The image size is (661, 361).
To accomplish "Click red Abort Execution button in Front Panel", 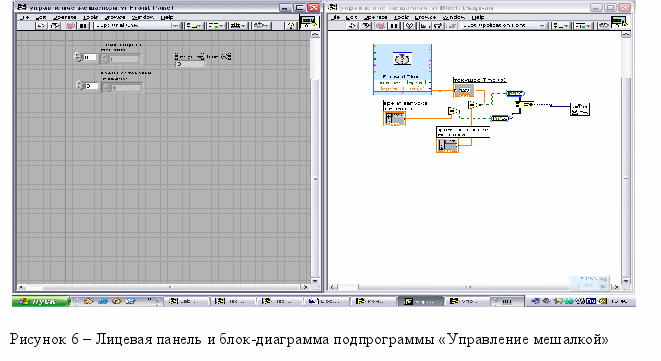I will [70, 26].
